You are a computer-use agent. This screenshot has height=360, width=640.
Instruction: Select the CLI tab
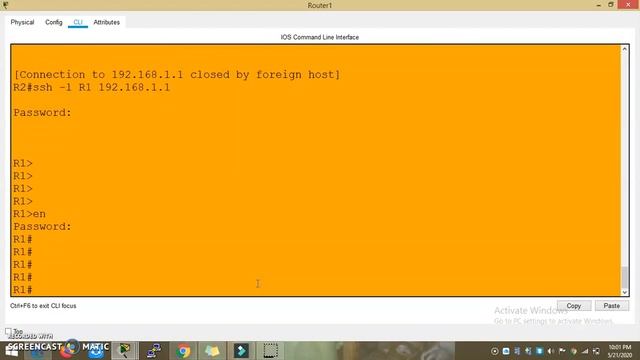click(78, 22)
